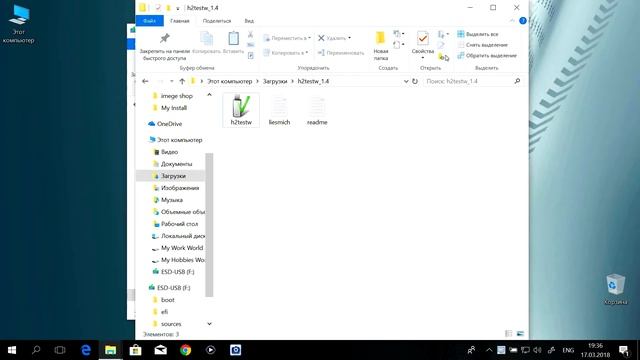Click the Copy ribbon button
Screen dimensions: 640x360
(x=206, y=42)
